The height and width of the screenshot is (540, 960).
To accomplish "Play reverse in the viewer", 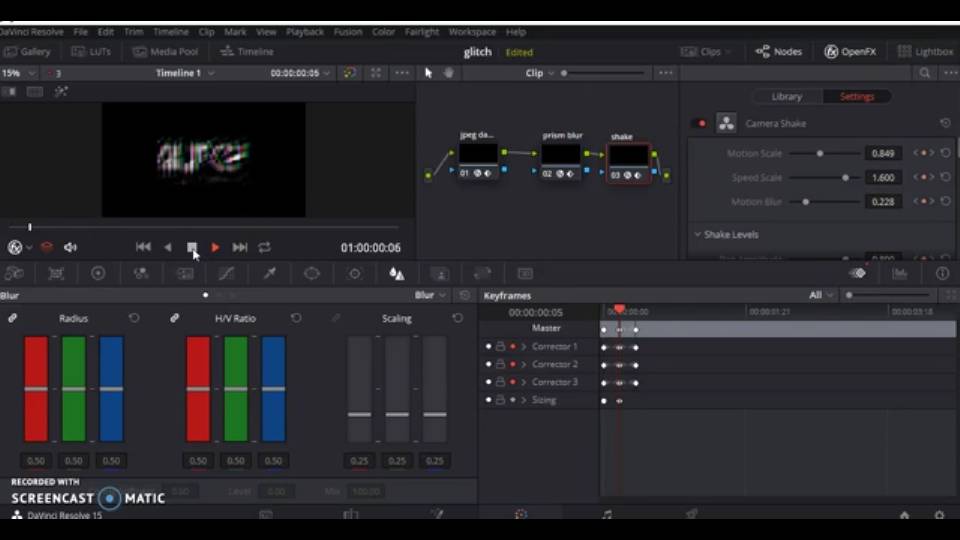I will pyautogui.click(x=168, y=247).
